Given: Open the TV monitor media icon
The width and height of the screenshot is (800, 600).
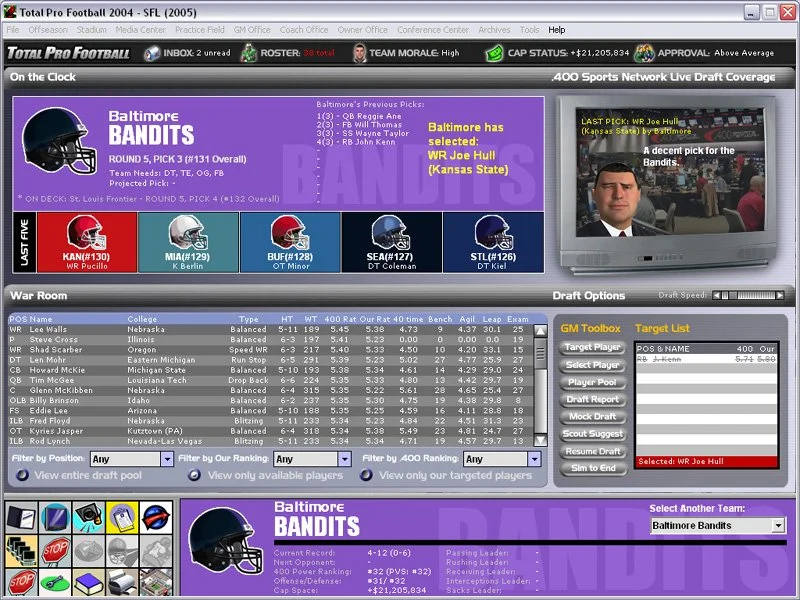Looking at the screenshot, I should pos(53,515).
